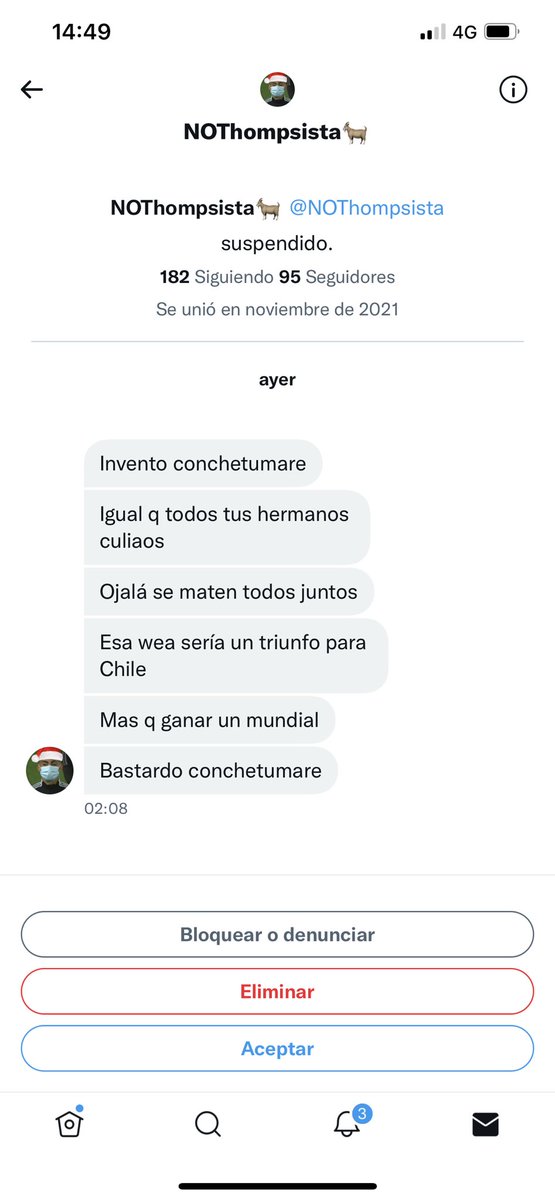This screenshot has height=1200, width=555.
Task: Tap the header profile avatar
Action: pyautogui.click(x=277, y=90)
